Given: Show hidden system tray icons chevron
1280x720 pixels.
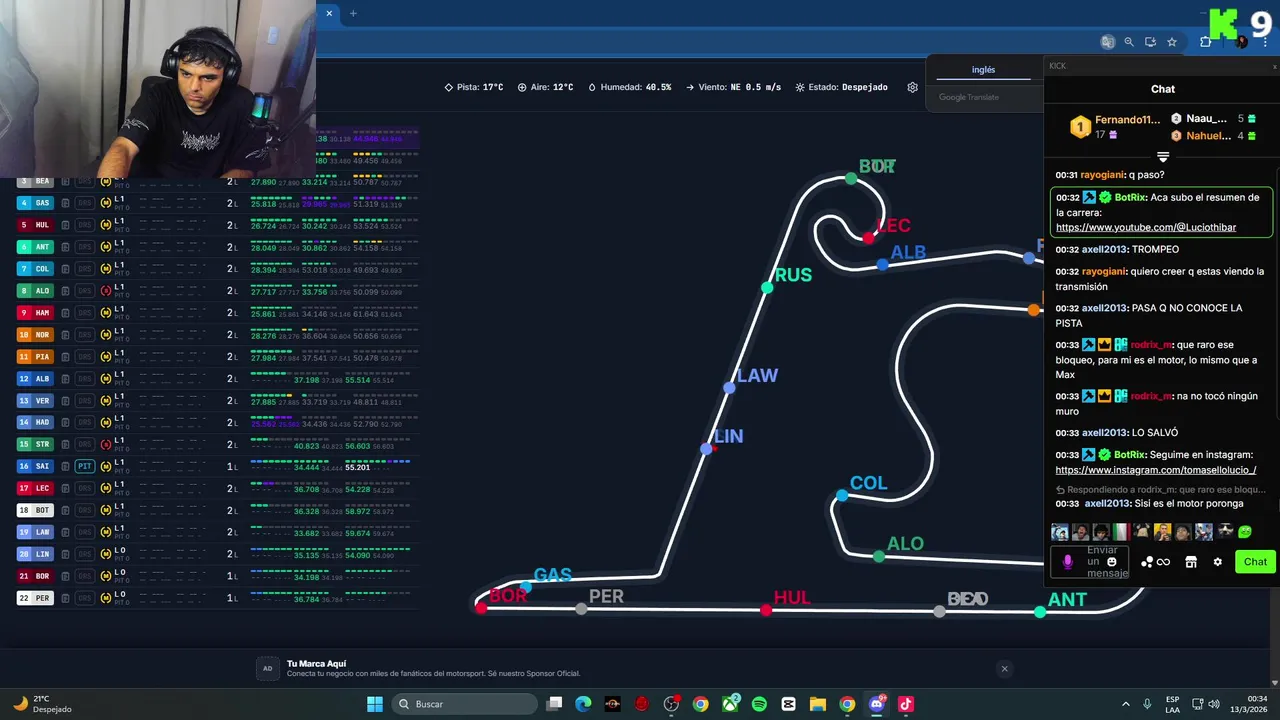Looking at the screenshot, I should click(x=1125, y=704).
